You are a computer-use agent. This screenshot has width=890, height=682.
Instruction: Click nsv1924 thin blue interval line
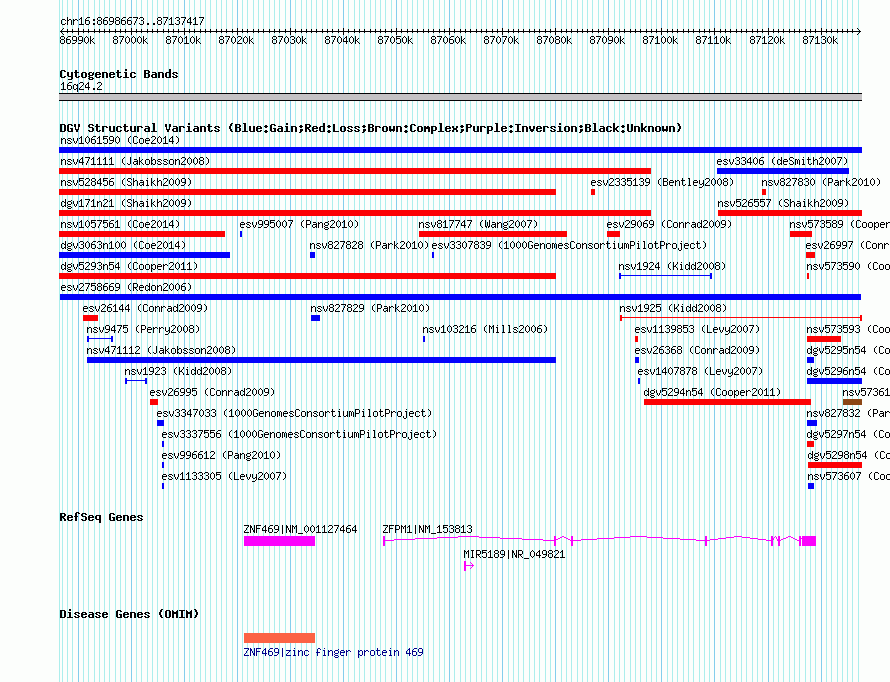click(x=665, y=276)
